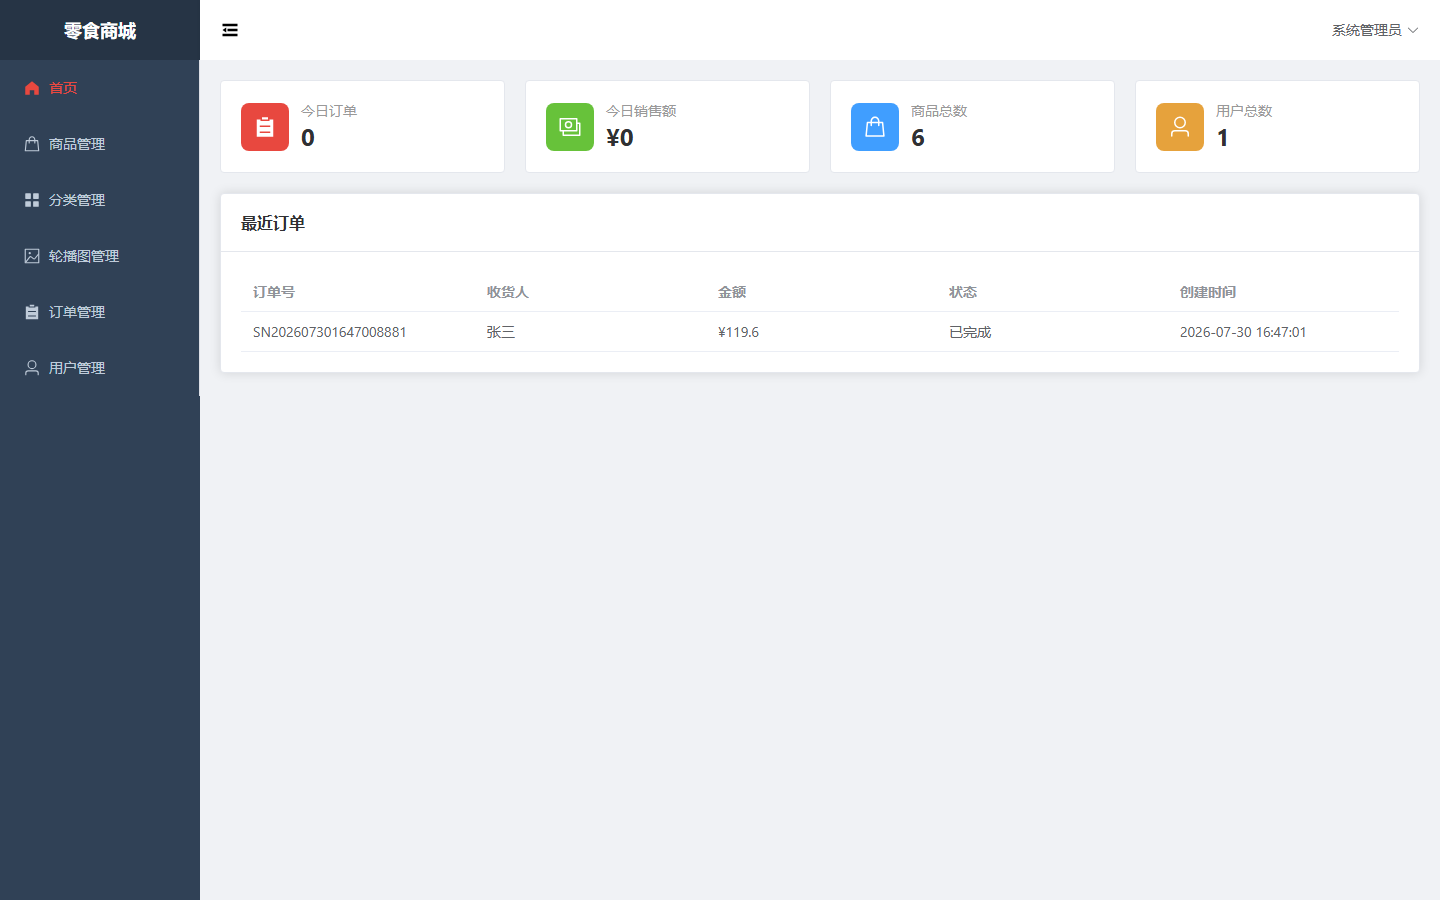The image size is (1440, 900).
Task: Click the person icon beside 用户管理
Action: point(32,368)
